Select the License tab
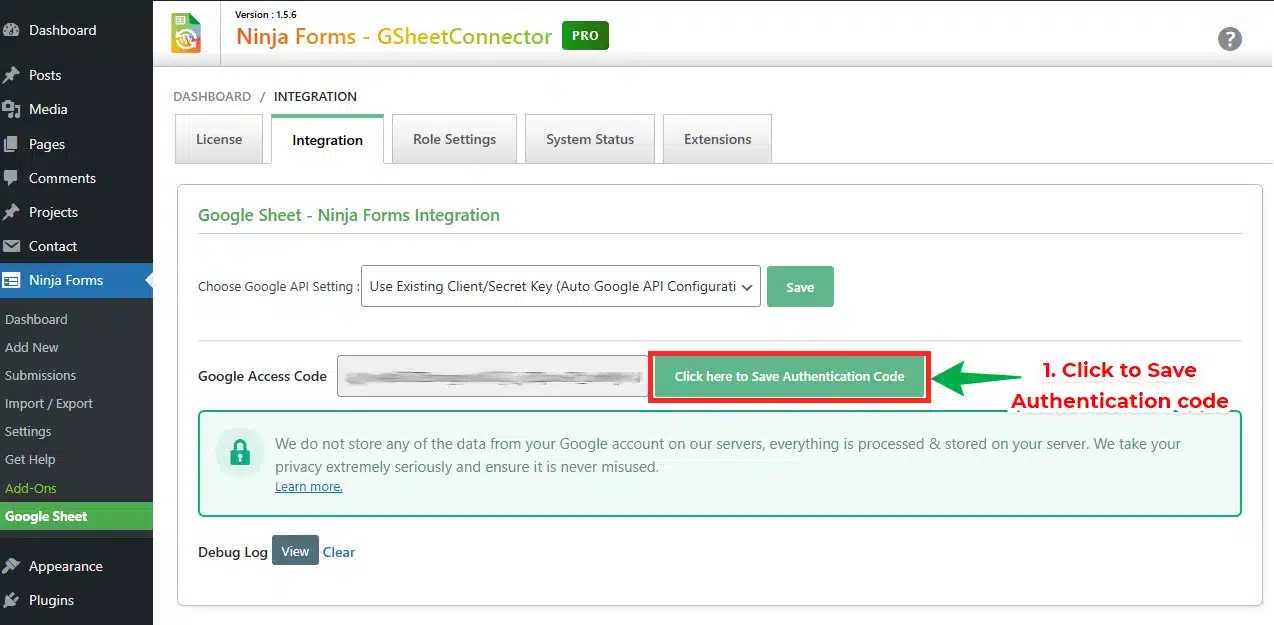This screenshot has height=625, width=1274. click(219, 139)
